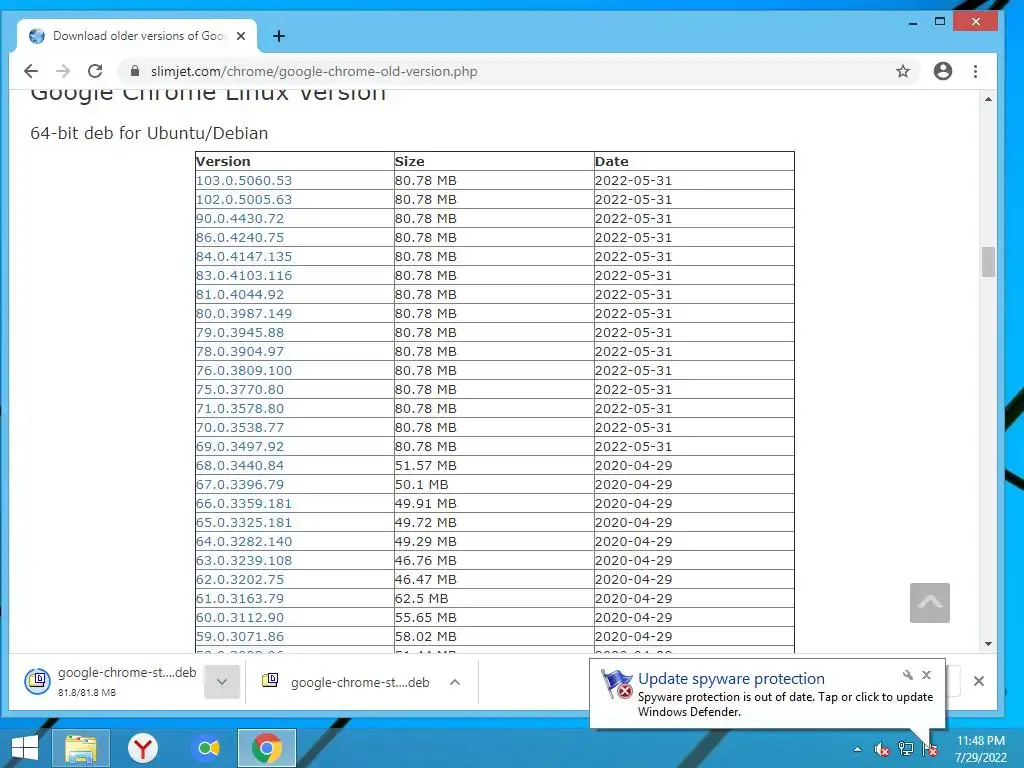This screenshot has width=1024, height=768.
Task: Open the 66.0.3359.181 download link
Action: click(244, 503)
